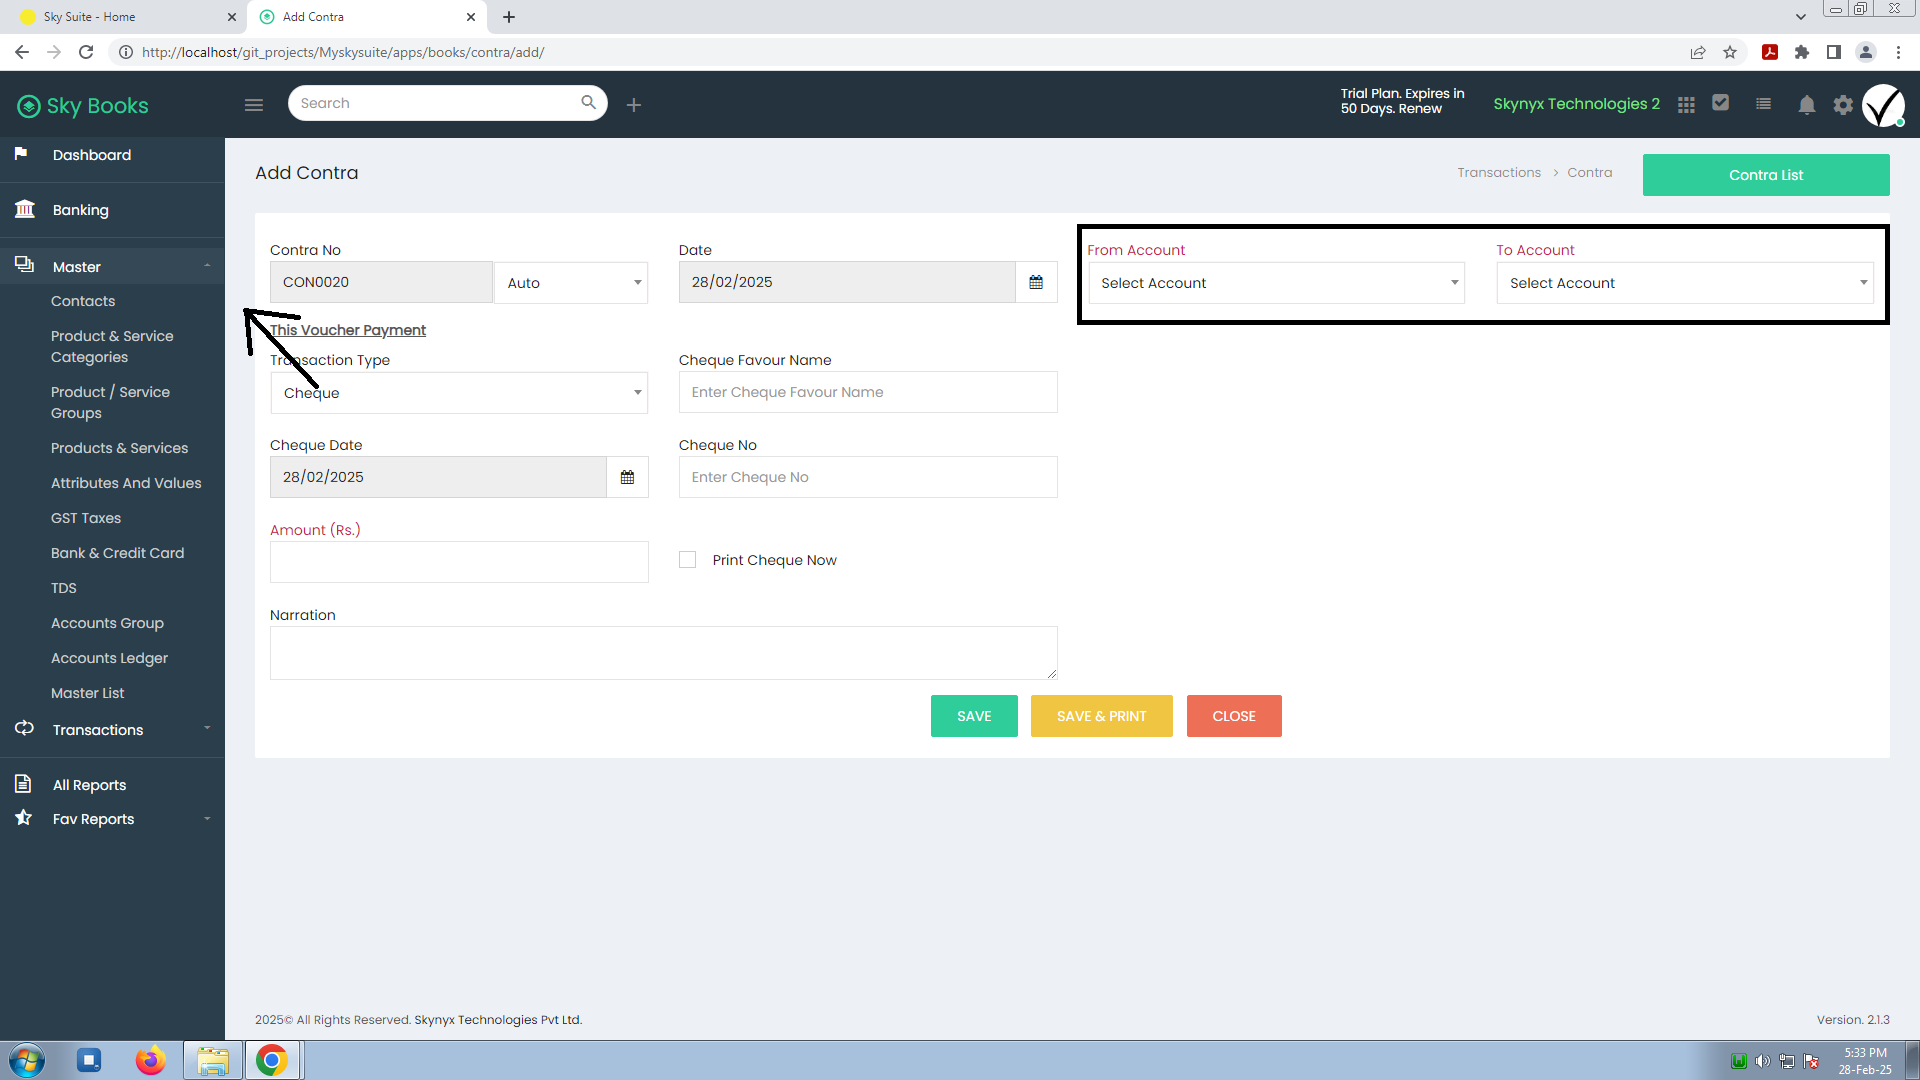Open the notifications bell icon
1920x1080 pixels.
[1806, 104]
